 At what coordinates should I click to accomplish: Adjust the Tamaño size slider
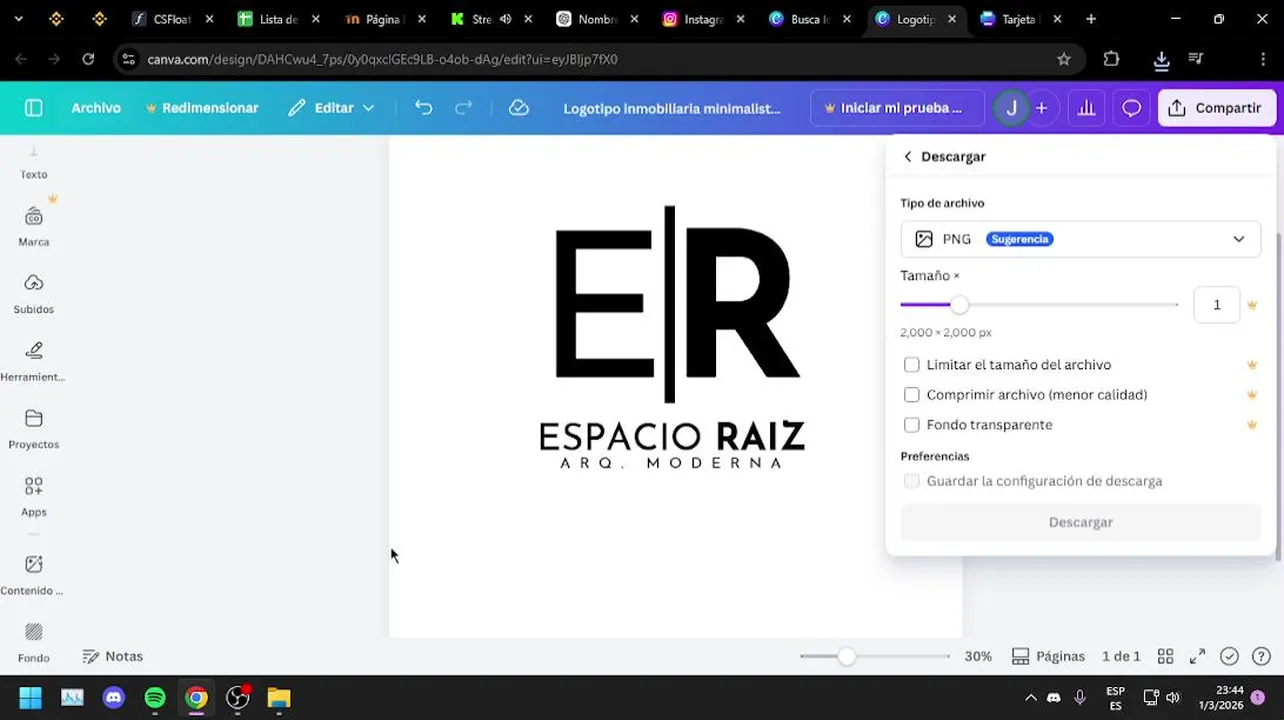[959, 305]
